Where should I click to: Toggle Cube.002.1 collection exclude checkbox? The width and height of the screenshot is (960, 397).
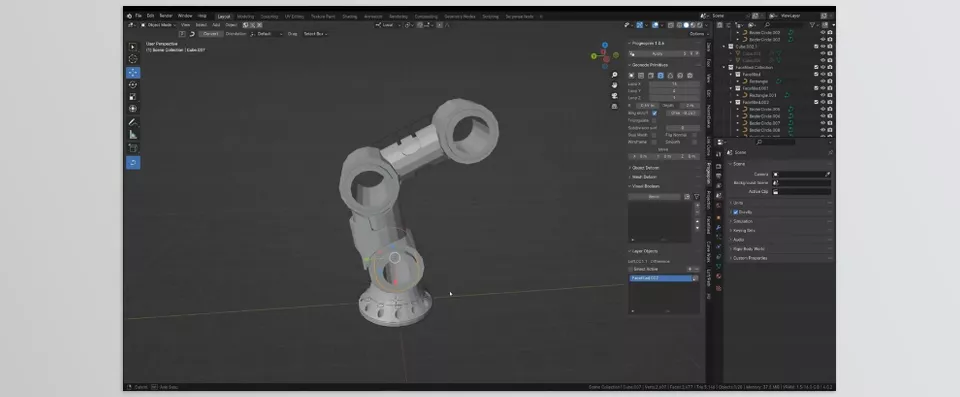(x=816, y=47)
